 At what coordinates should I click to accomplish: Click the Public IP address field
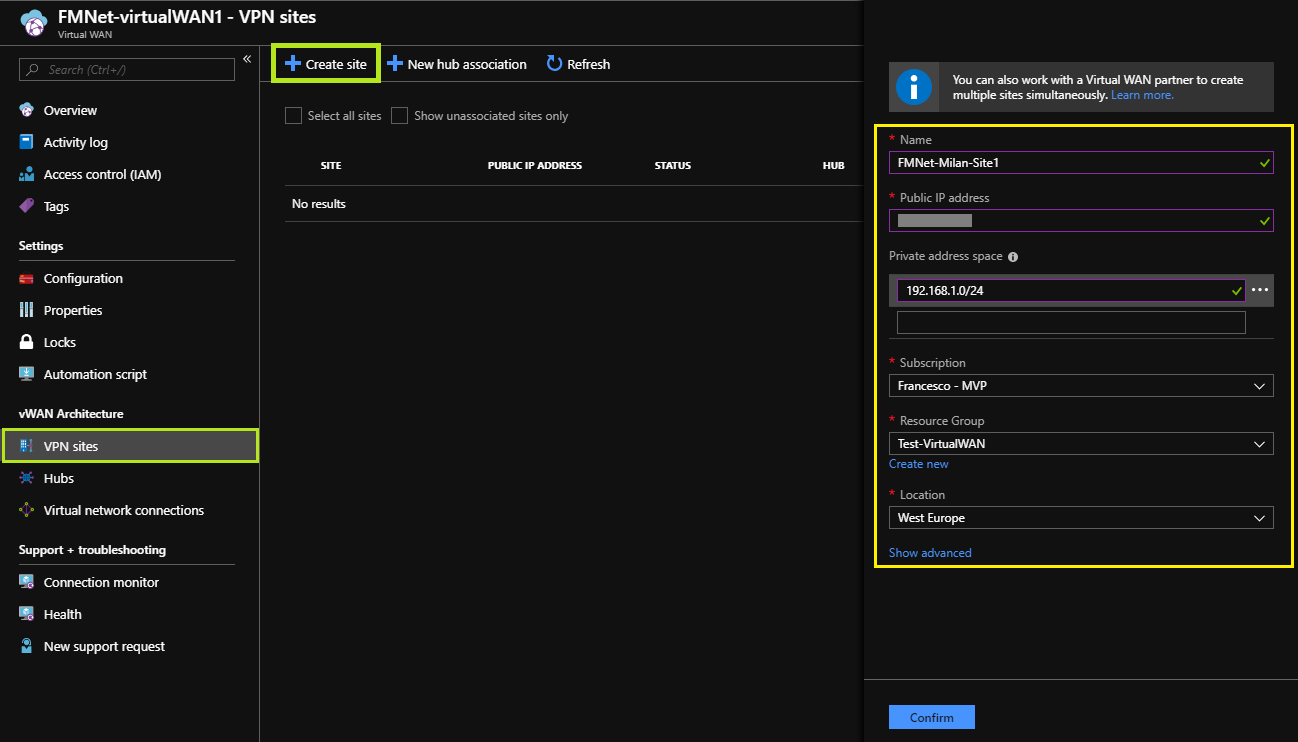(1081, 220)
